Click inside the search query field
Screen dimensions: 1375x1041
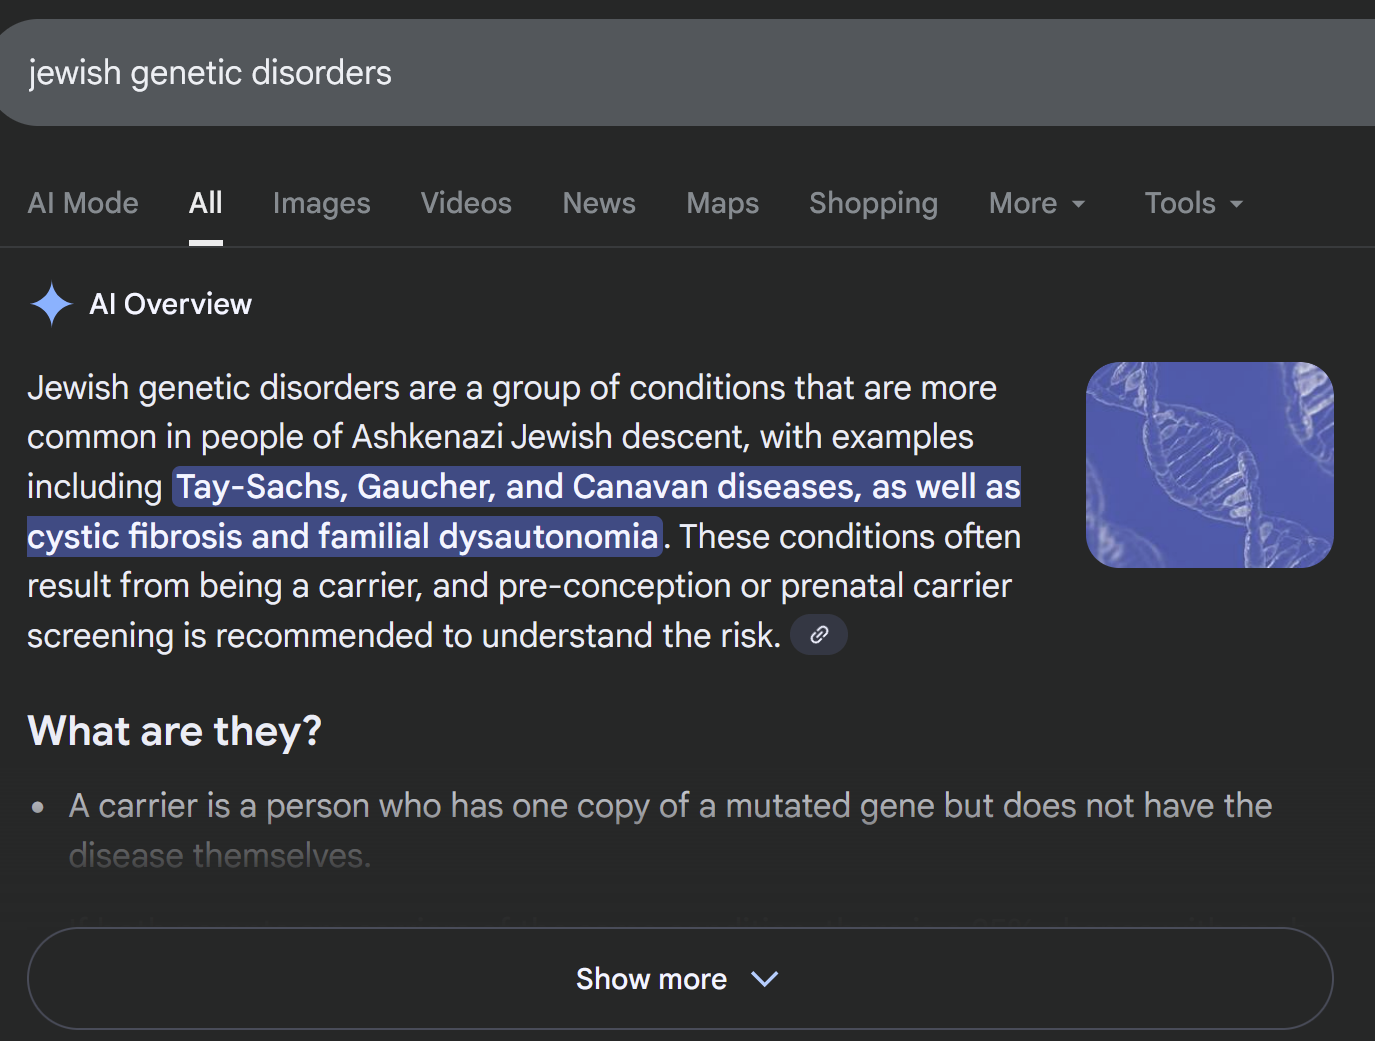(600, 73)
